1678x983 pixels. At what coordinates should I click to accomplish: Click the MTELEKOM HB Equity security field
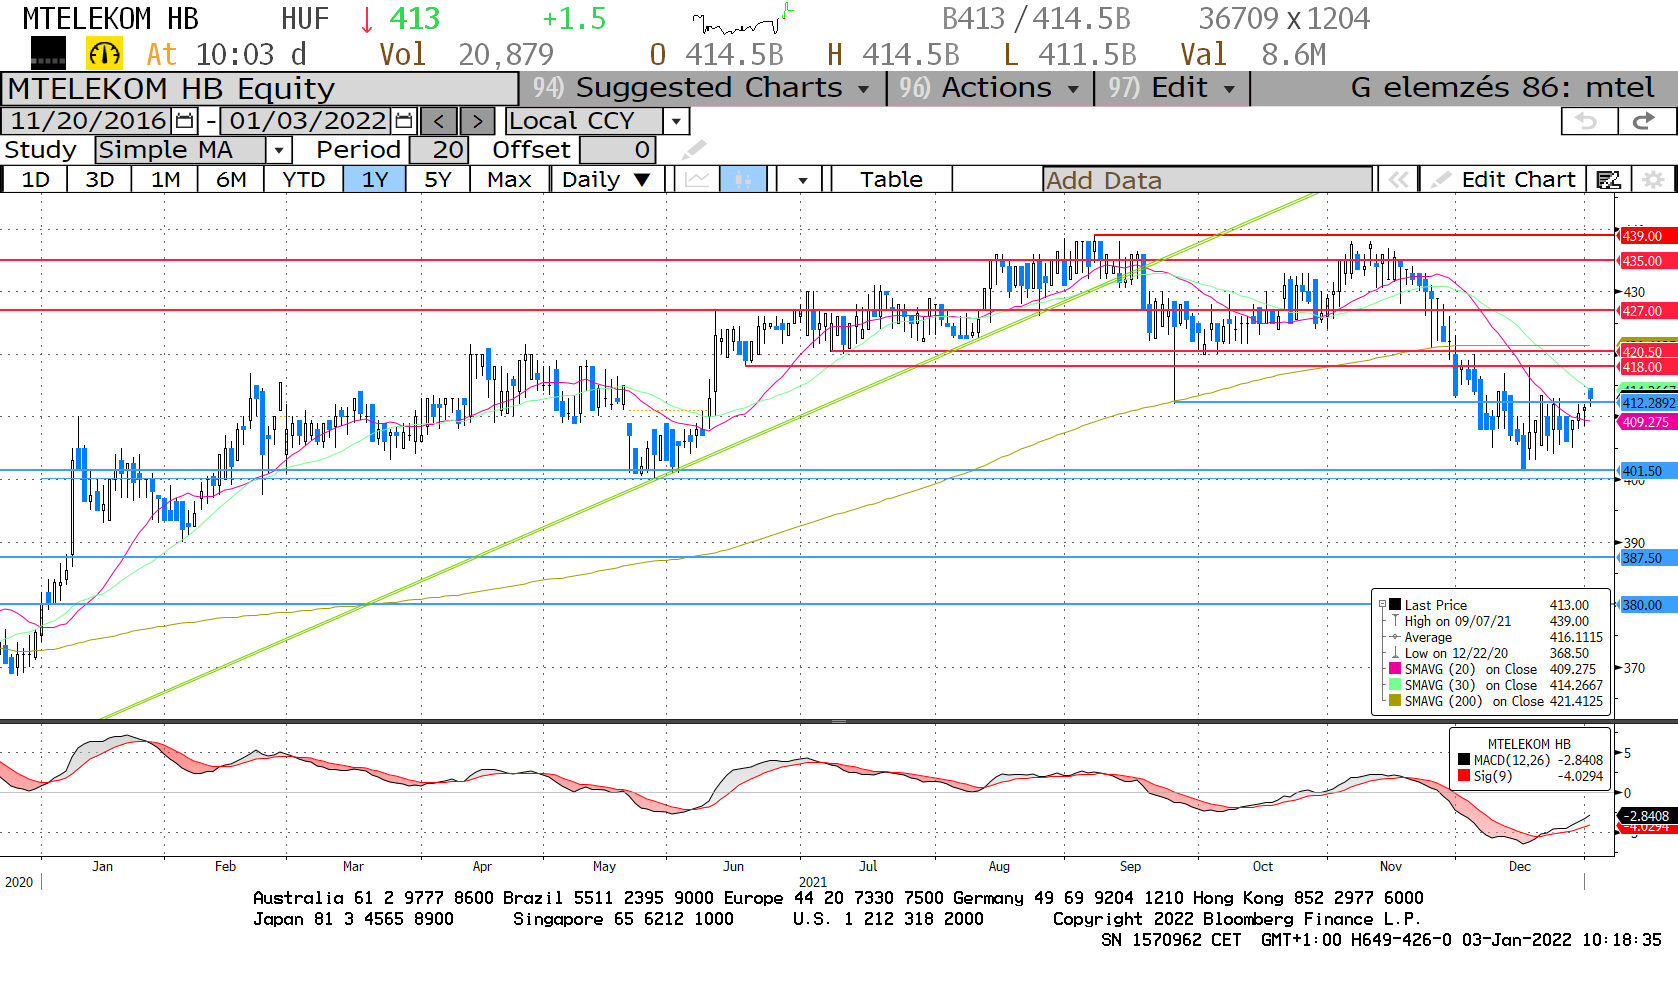[x=260, y=89]
